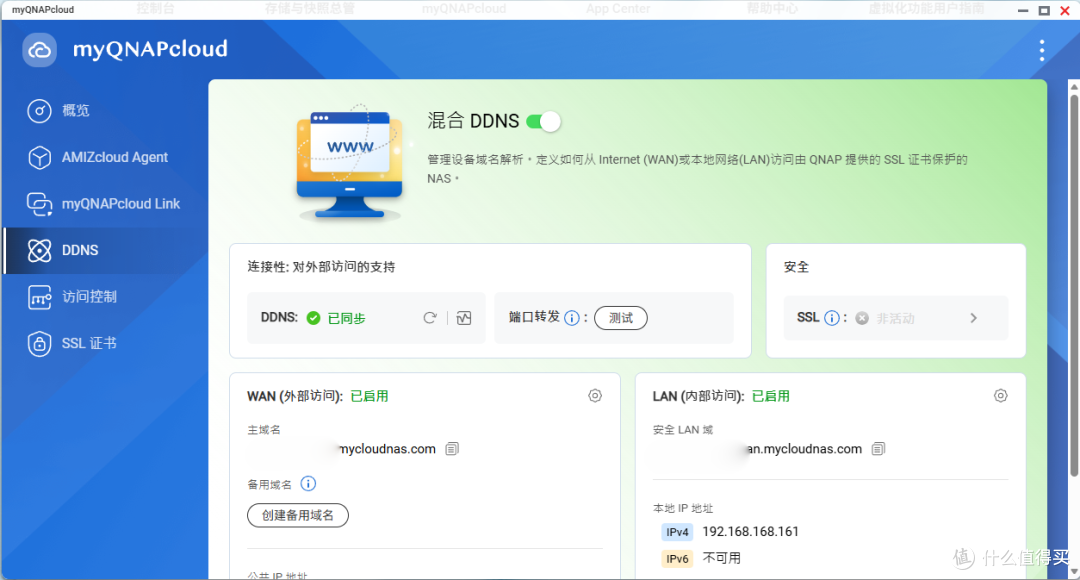Open 访问控制 access control page
The image size is (1080, 580).
point(105,297)
